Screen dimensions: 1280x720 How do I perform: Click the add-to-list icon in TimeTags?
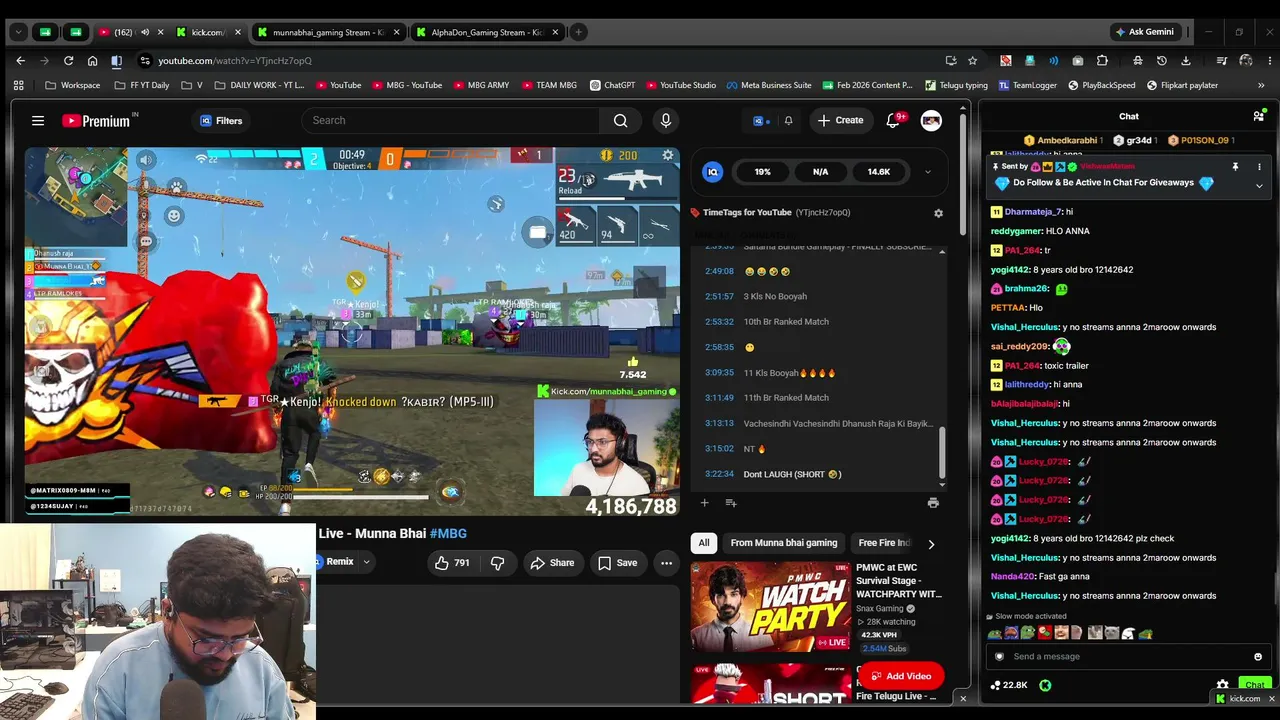coord(731,503)
